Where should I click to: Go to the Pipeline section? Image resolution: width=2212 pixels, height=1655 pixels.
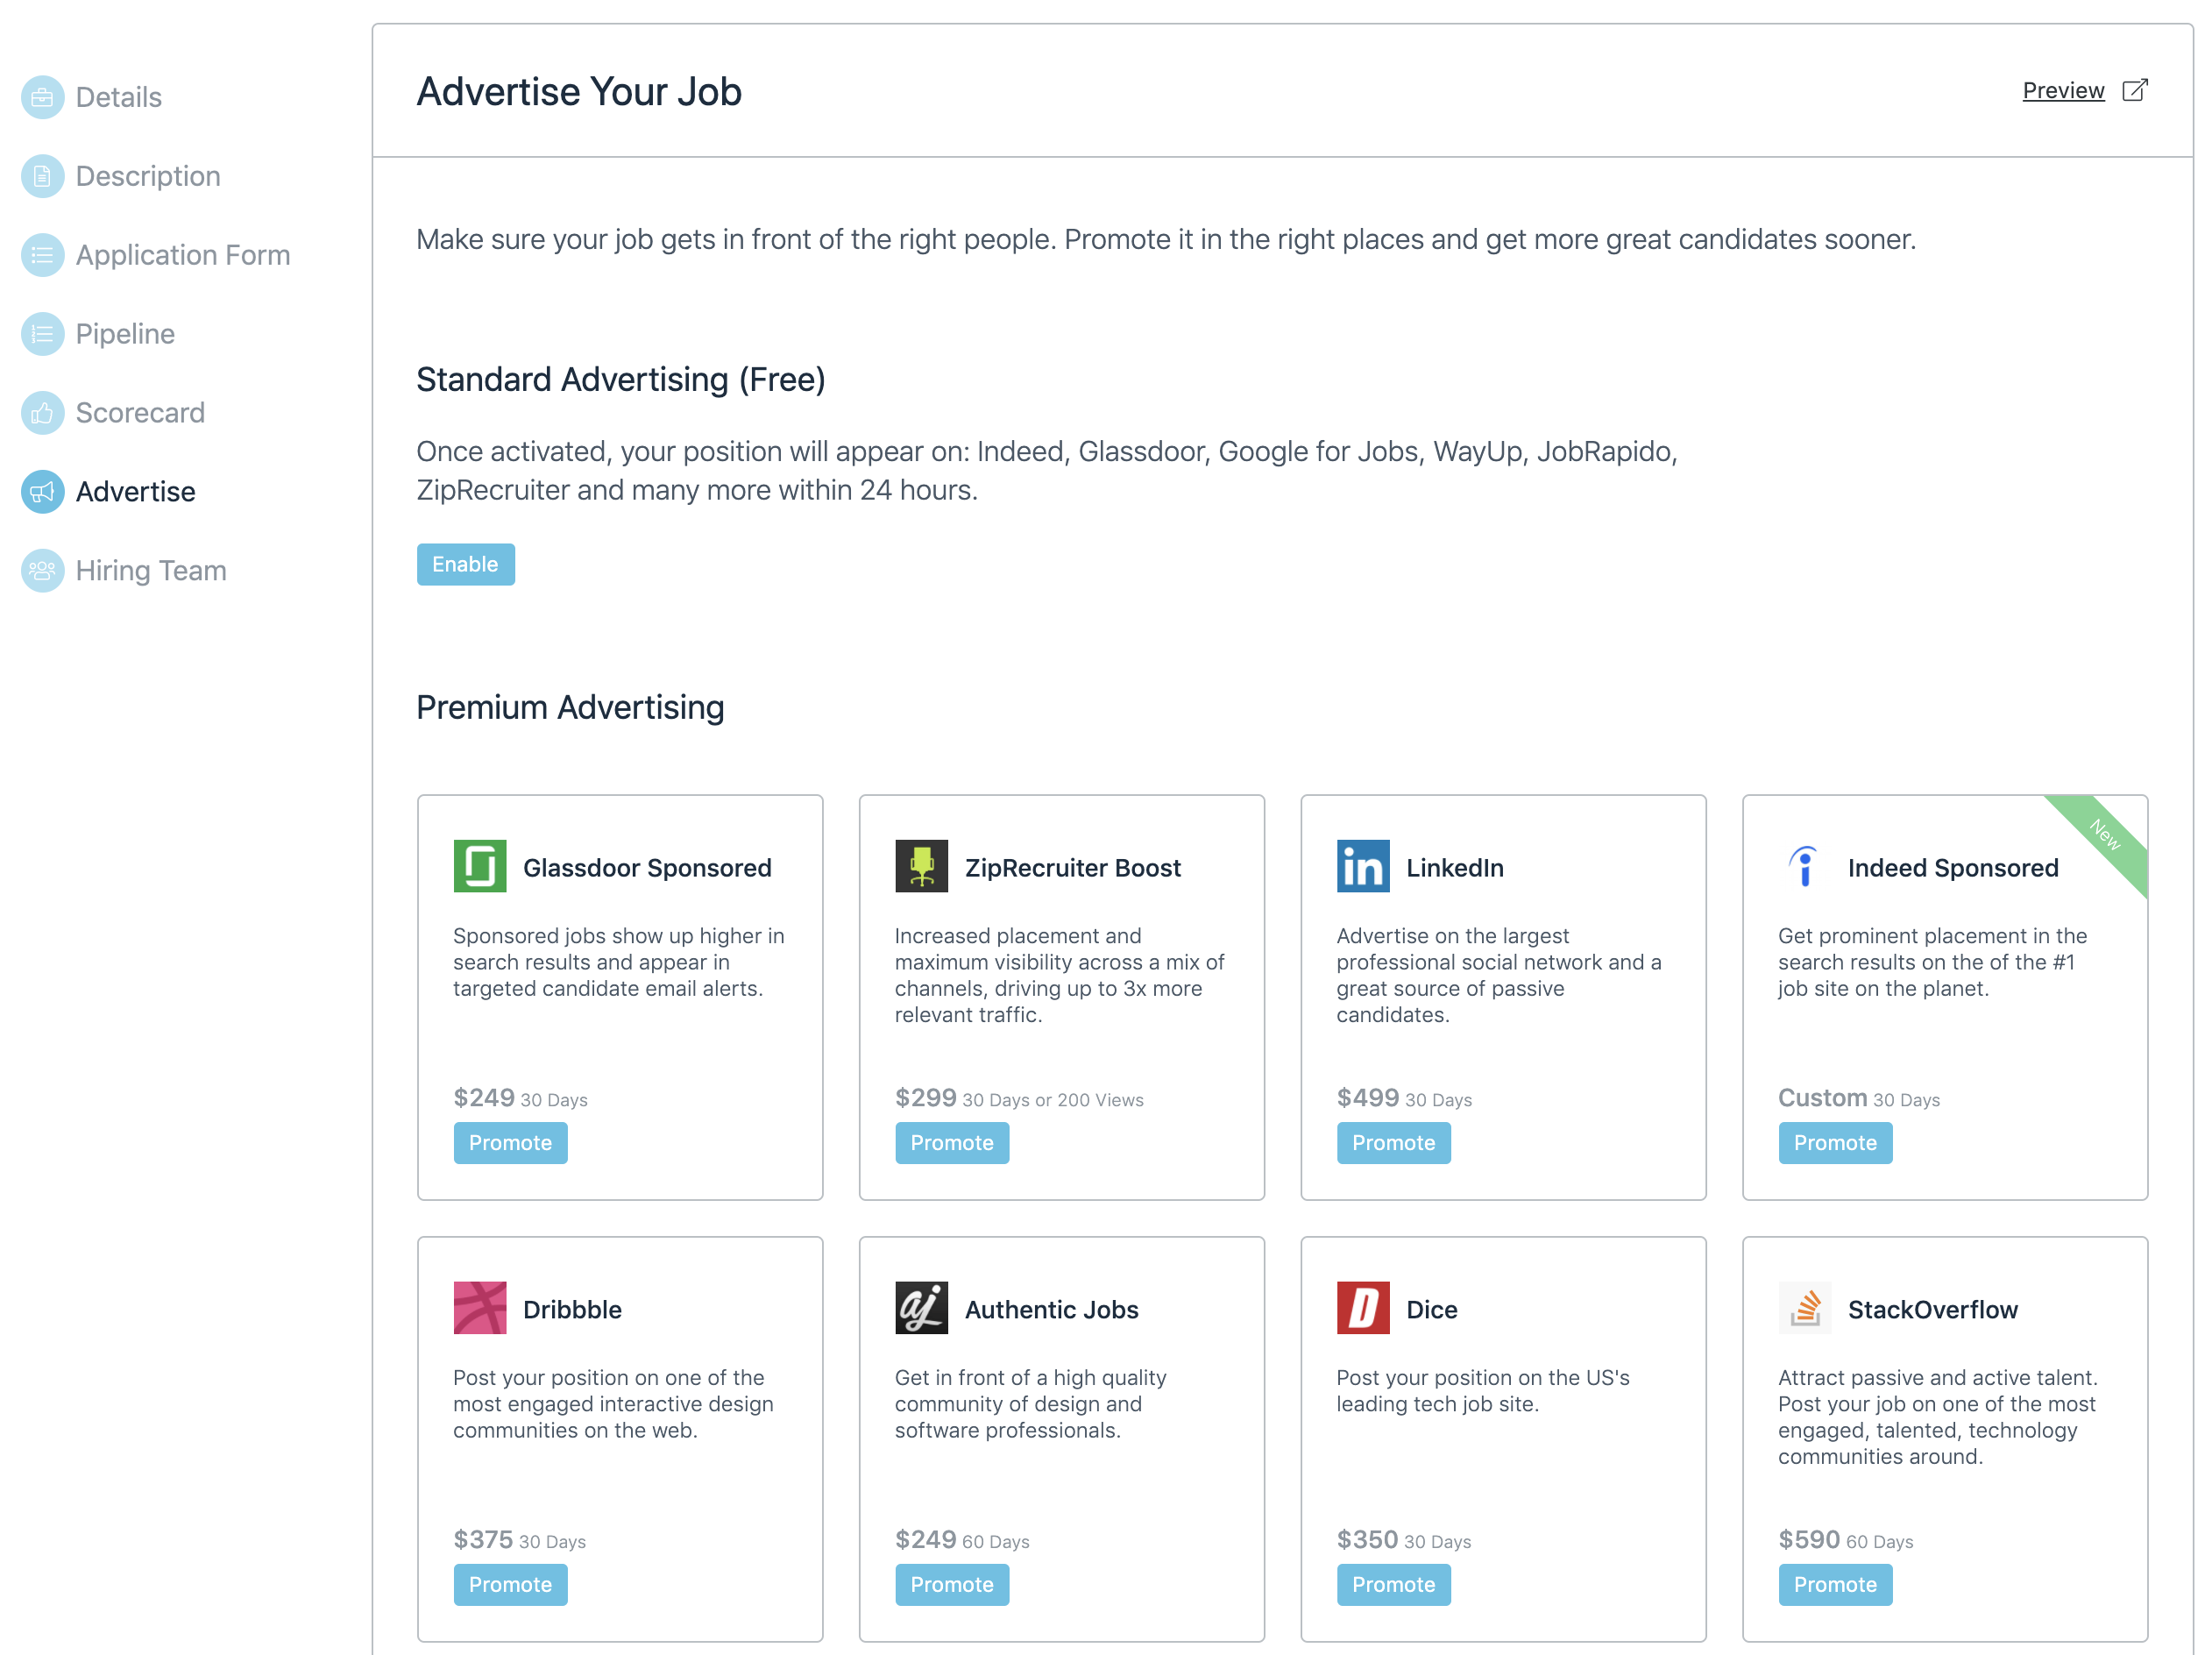[125, 334]
